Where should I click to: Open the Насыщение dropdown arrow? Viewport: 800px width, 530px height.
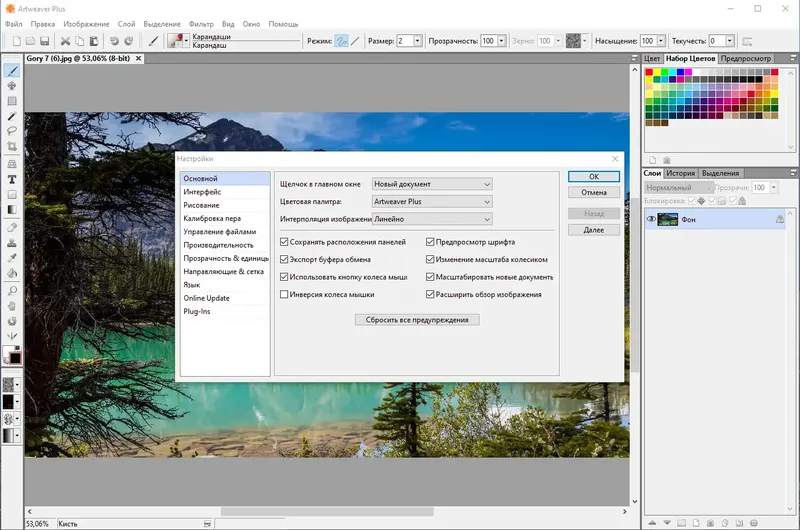tap(661, 41)
